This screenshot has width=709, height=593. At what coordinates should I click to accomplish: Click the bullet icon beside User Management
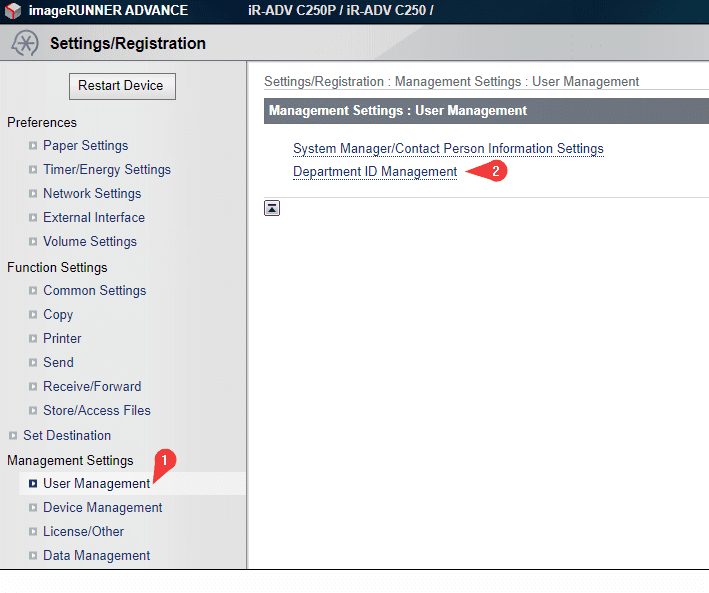pos(33,484)
